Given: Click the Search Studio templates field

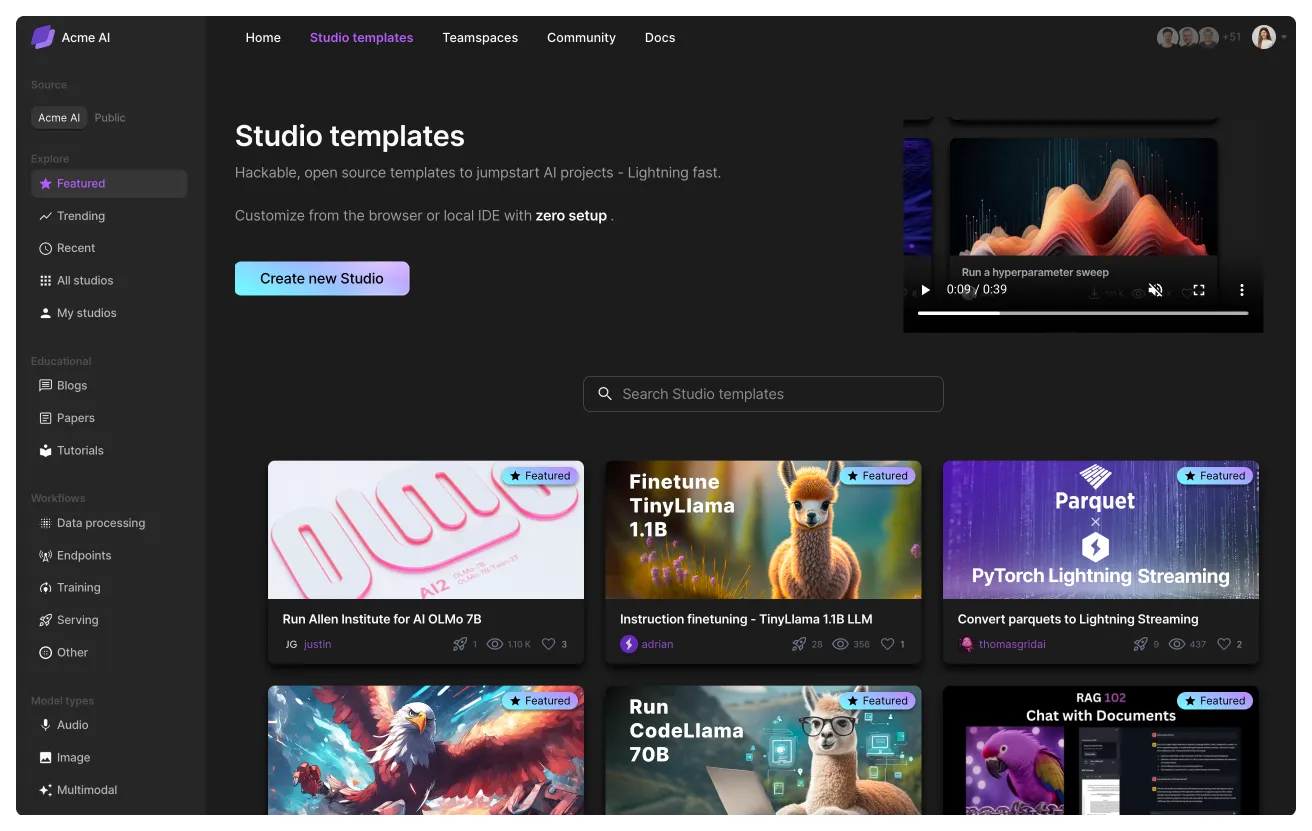Looking at the screenshot, I should coord(763,394).
